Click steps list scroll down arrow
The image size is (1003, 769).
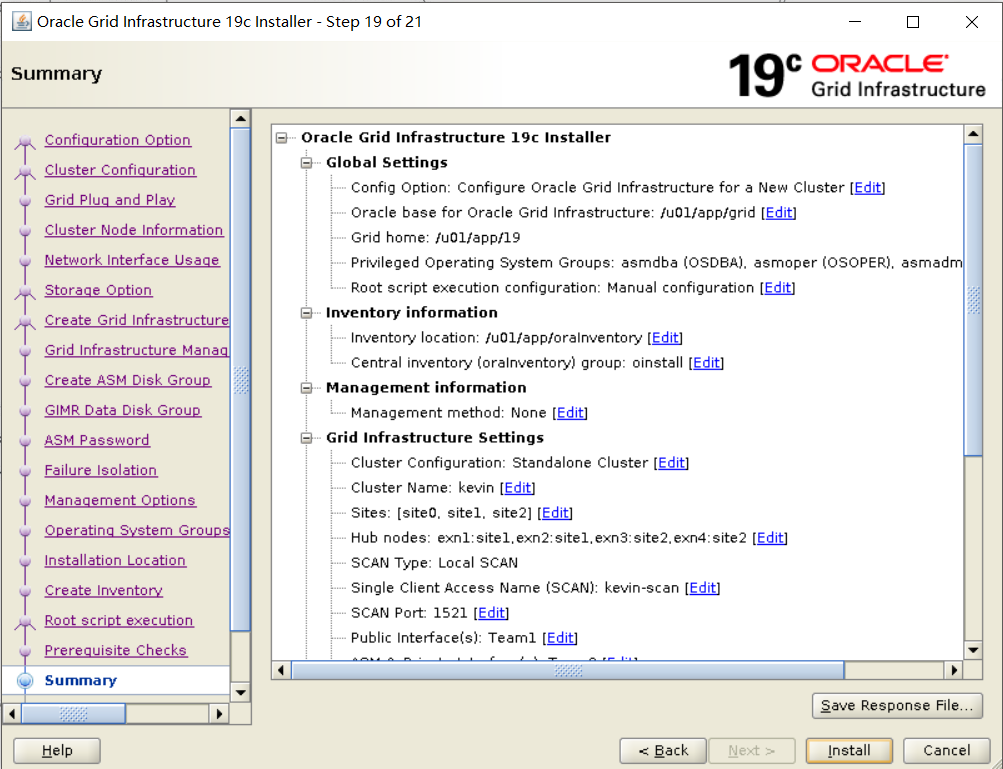pyautogui.click(x=241, y=692)
